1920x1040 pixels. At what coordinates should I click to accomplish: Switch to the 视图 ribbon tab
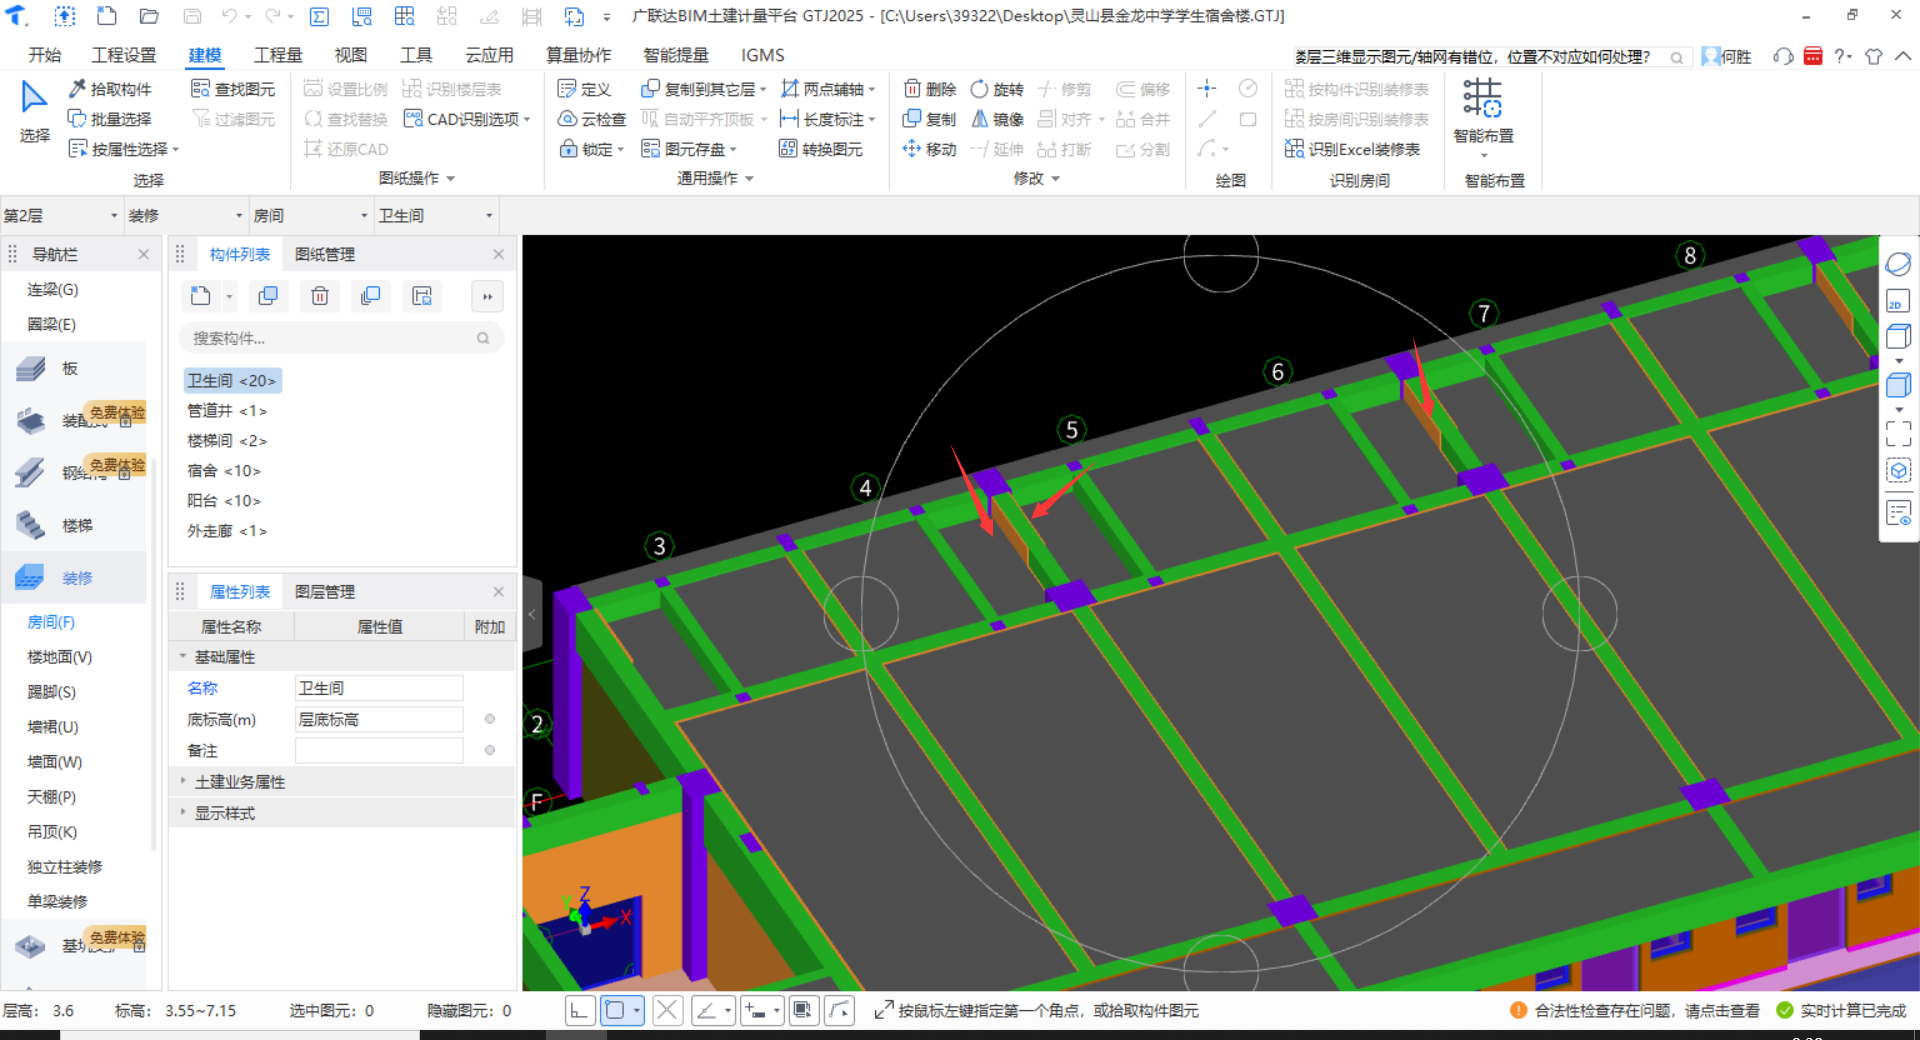pyautogui.click(x=350, y=55)
